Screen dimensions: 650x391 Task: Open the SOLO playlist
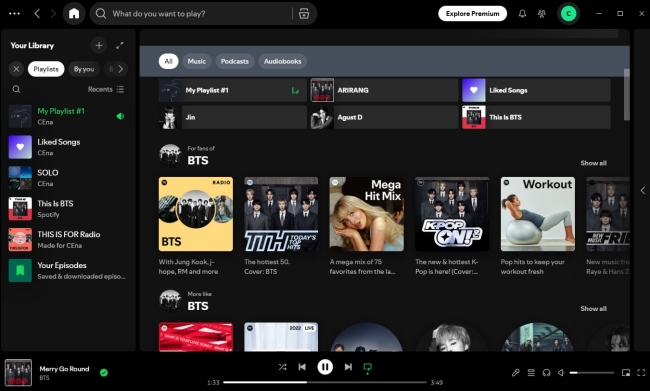[x=68, y=178]
